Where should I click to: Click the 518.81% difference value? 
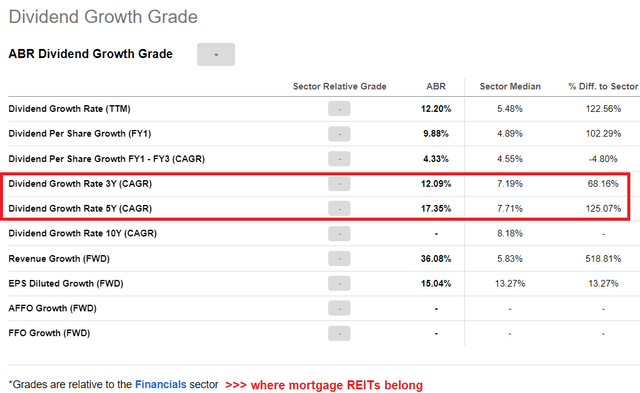603,259
